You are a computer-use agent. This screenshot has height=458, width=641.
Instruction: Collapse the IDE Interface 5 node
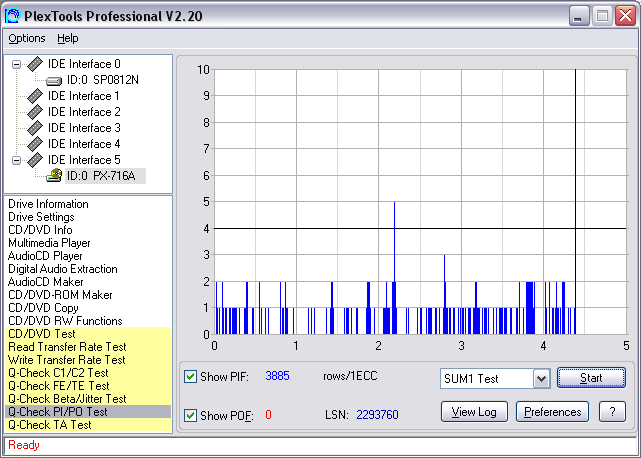click(16, 160)
